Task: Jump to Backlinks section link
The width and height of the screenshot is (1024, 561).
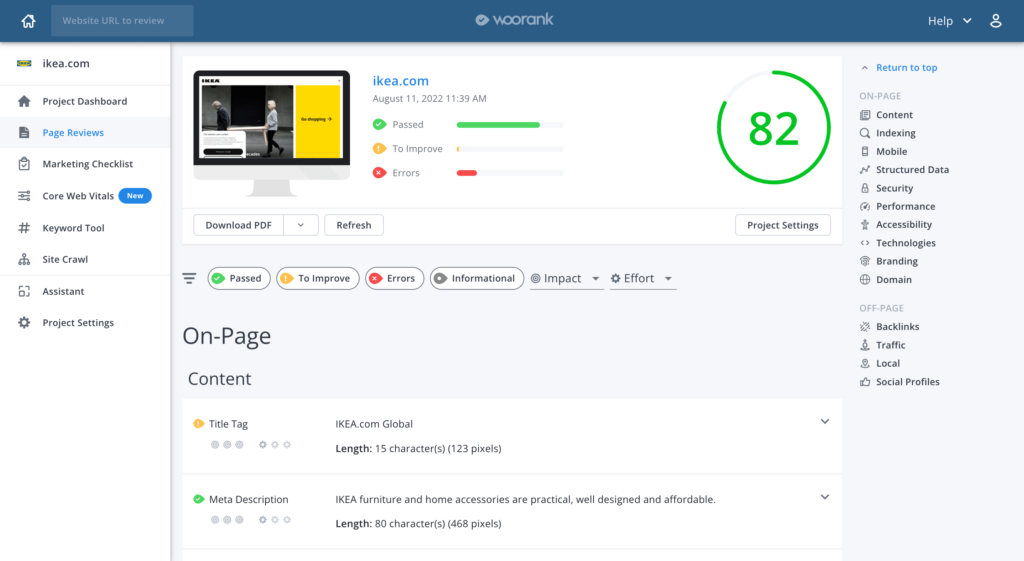Action: tap(897, 327)
